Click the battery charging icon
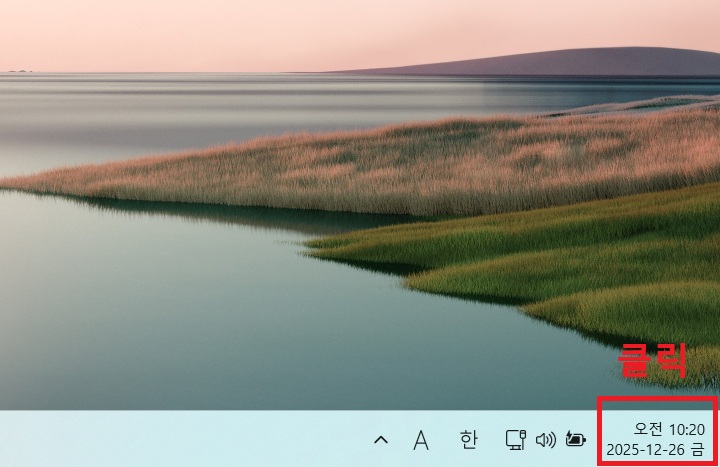The image size is (720, 467). (x=575, y=439)
